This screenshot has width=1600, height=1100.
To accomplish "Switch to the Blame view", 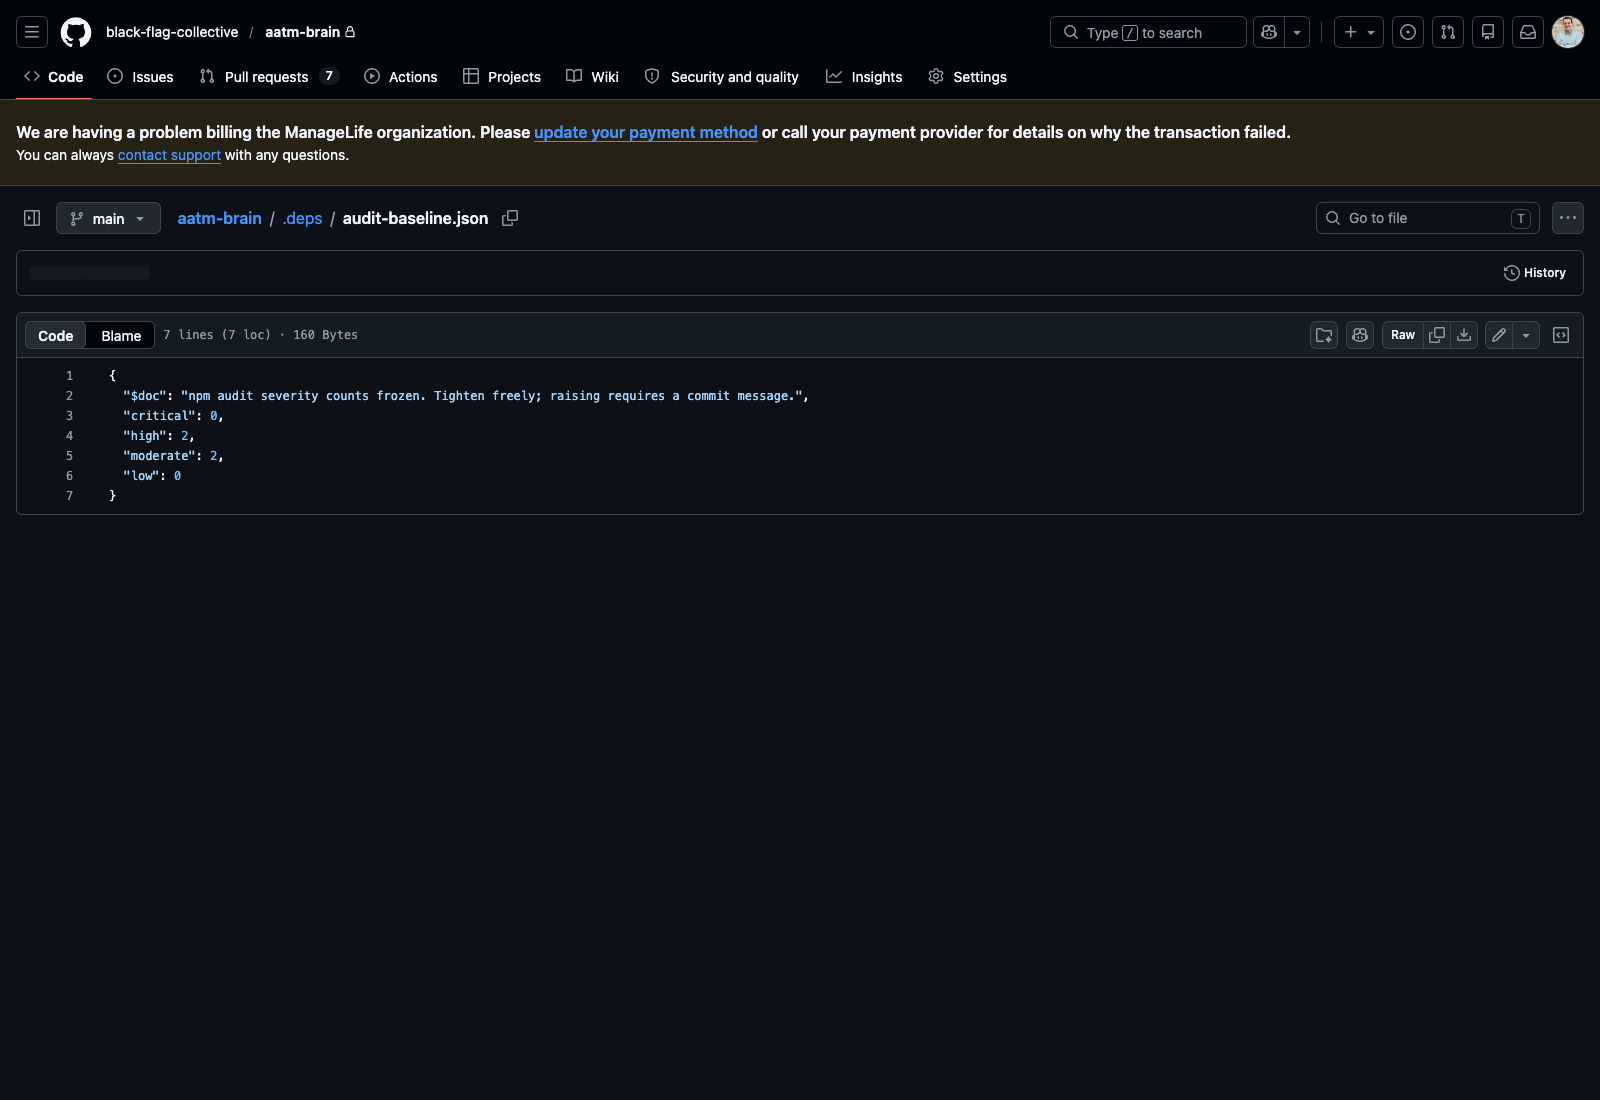I will tap(119, 335).
